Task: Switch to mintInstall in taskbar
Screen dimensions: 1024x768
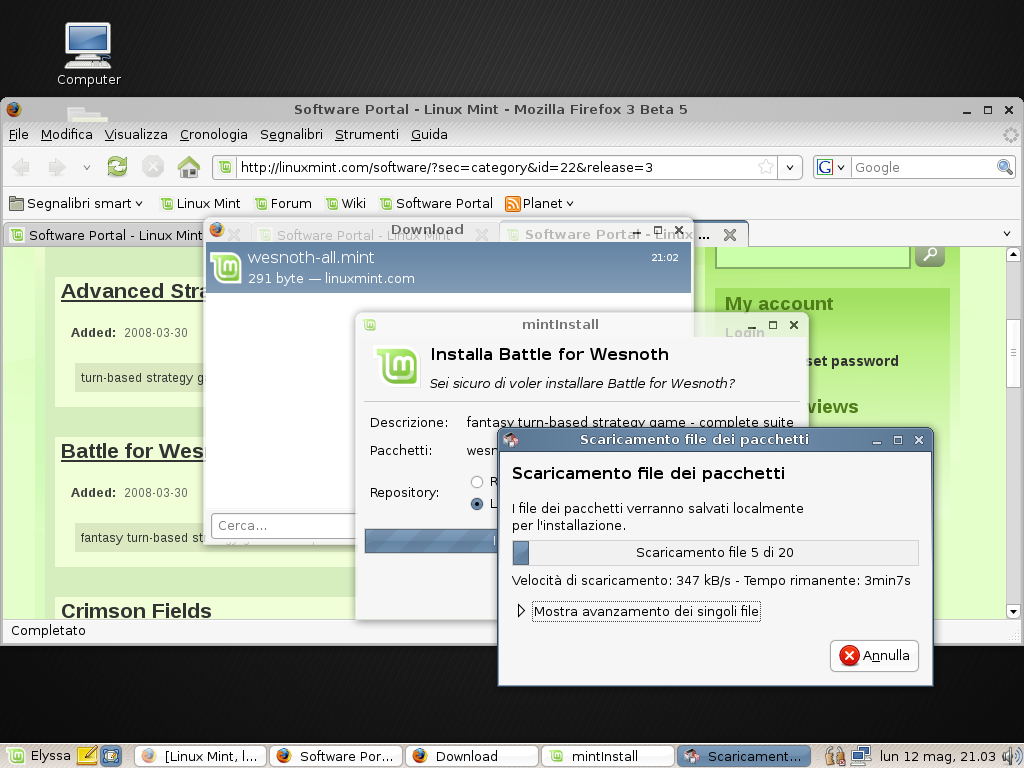Action: [607, 756]
